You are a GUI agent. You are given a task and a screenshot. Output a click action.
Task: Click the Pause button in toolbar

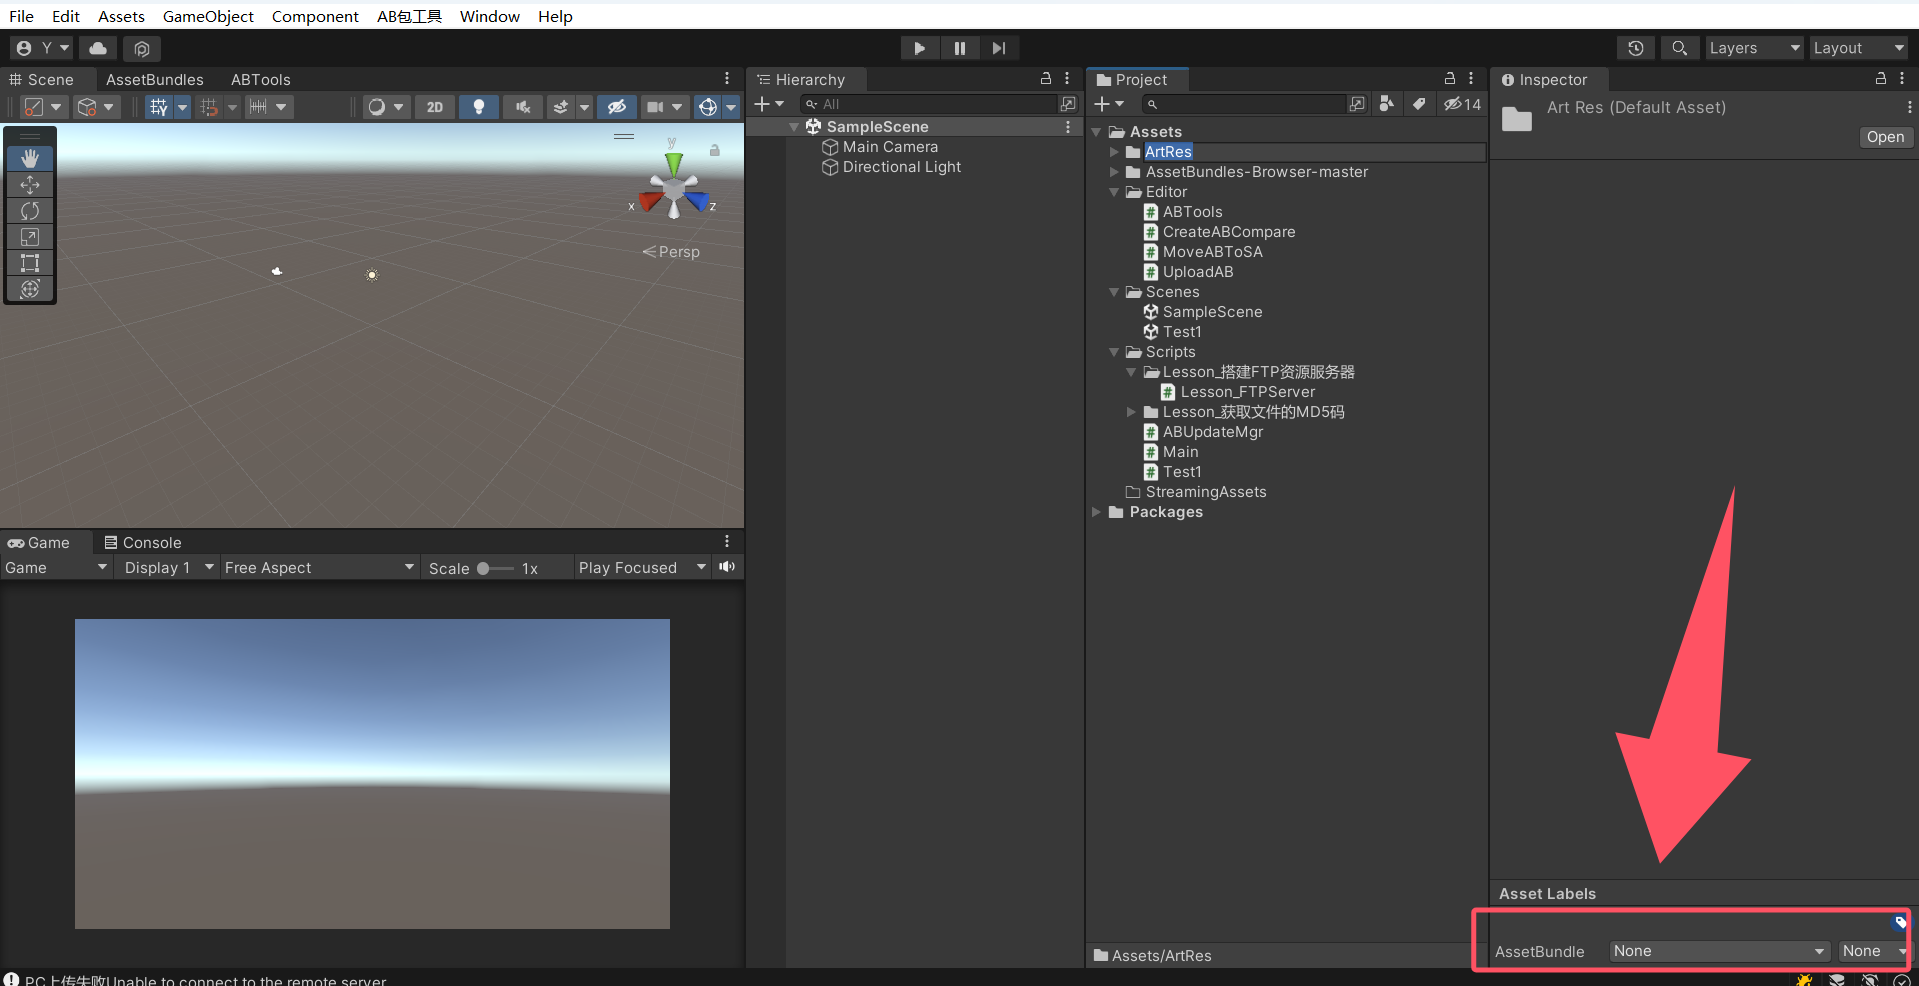[x=959, y=48]
